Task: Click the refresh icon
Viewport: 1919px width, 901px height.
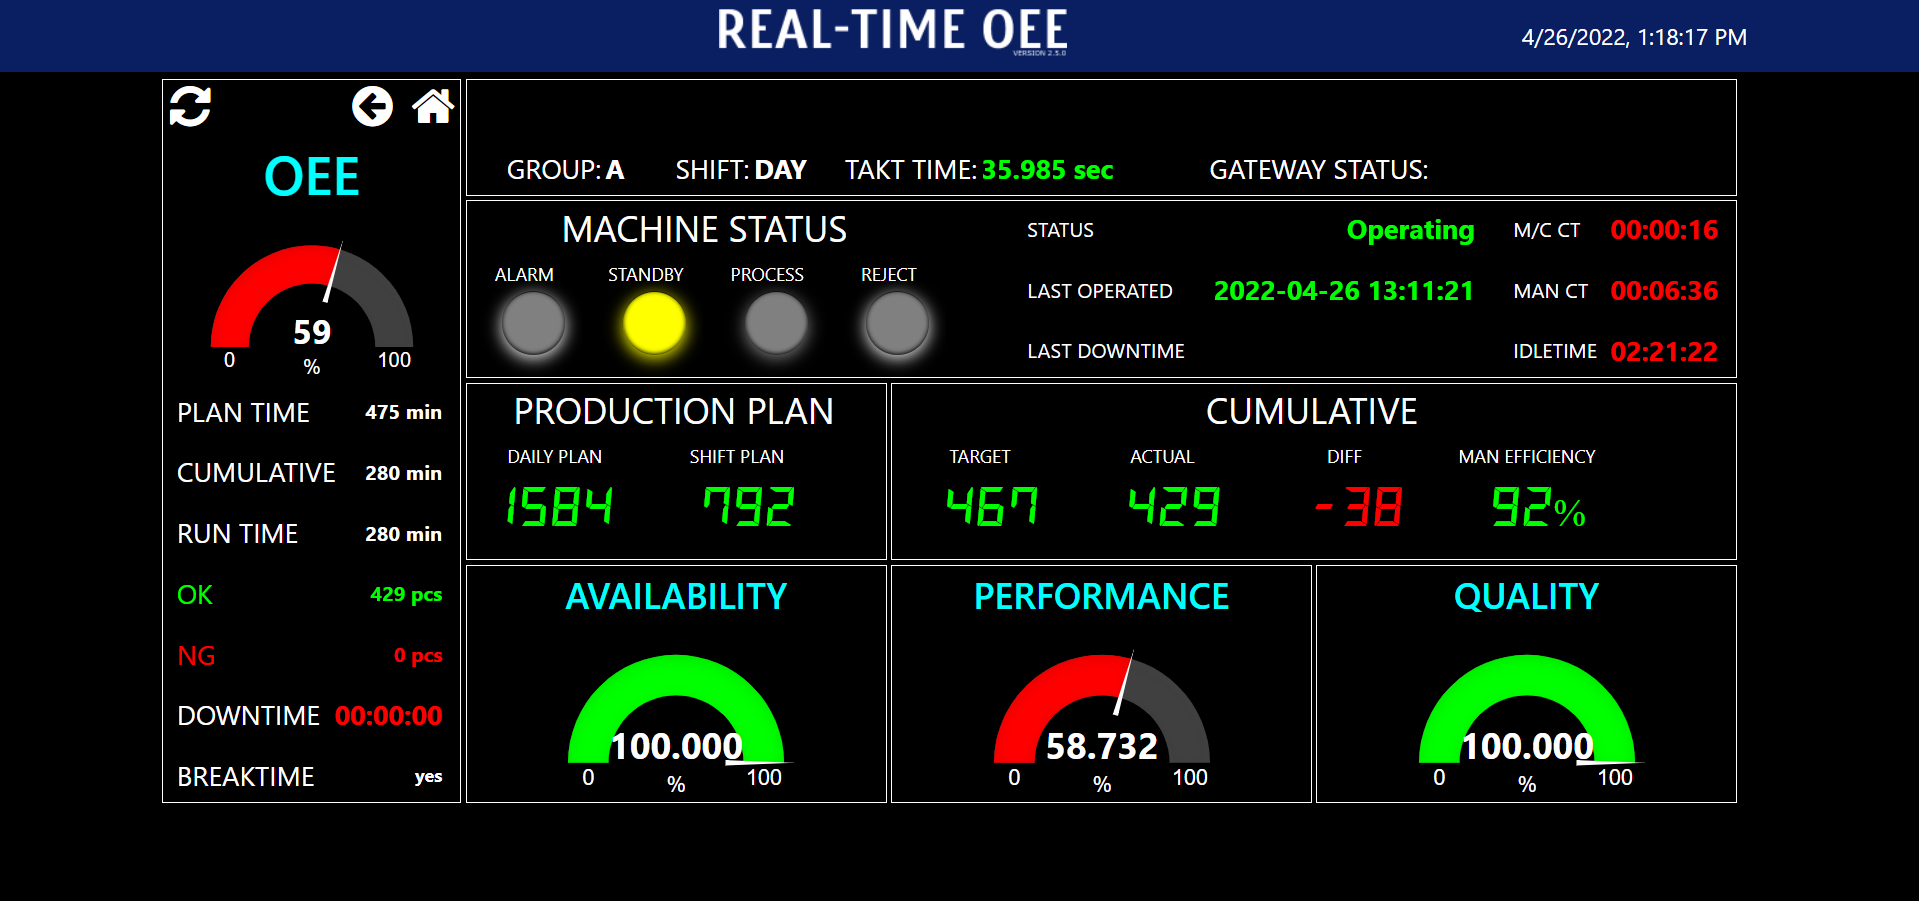Action: coord(190,107)
